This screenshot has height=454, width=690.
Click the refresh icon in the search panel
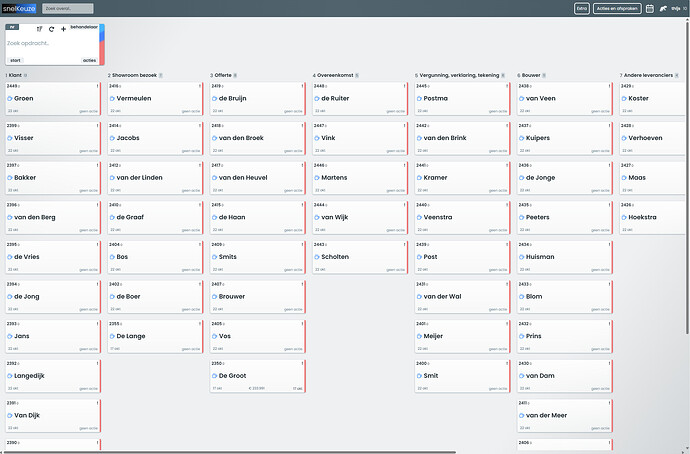pyautogui.click(x=51, y=29)
